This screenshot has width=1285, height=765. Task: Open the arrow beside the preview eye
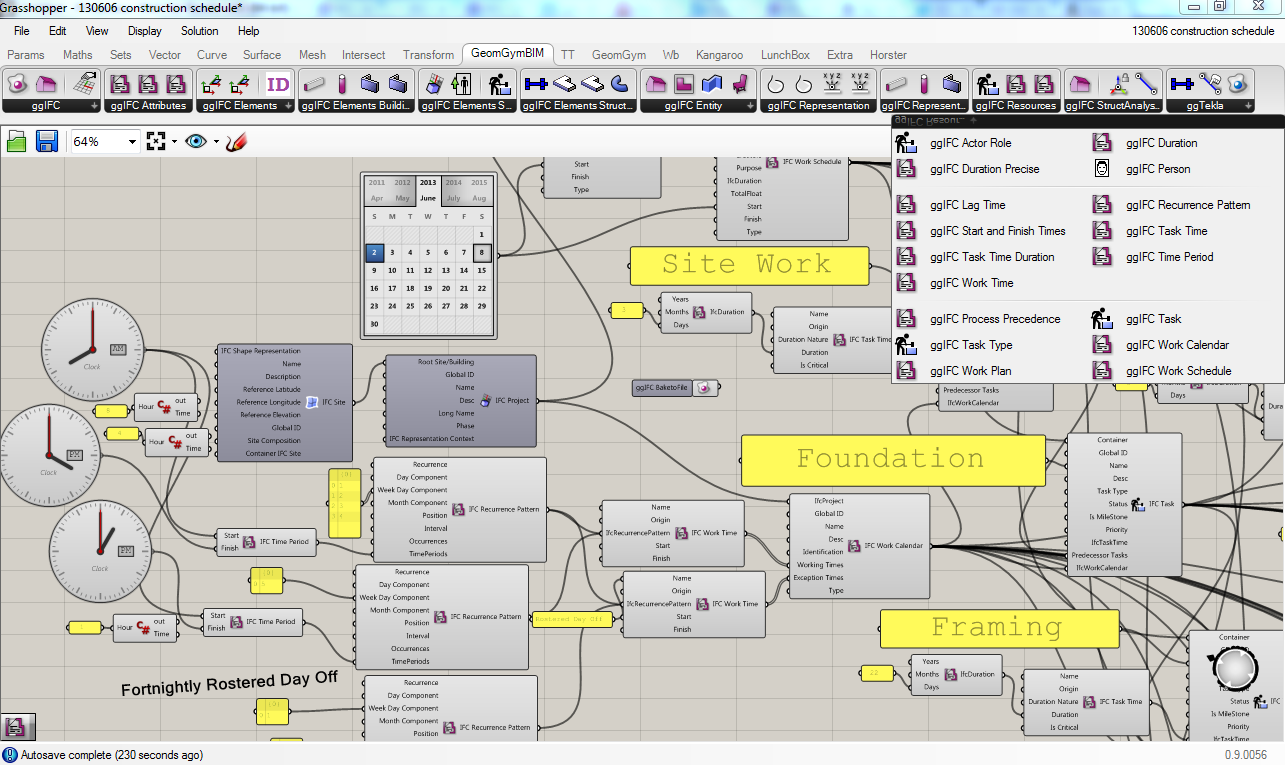216,142
